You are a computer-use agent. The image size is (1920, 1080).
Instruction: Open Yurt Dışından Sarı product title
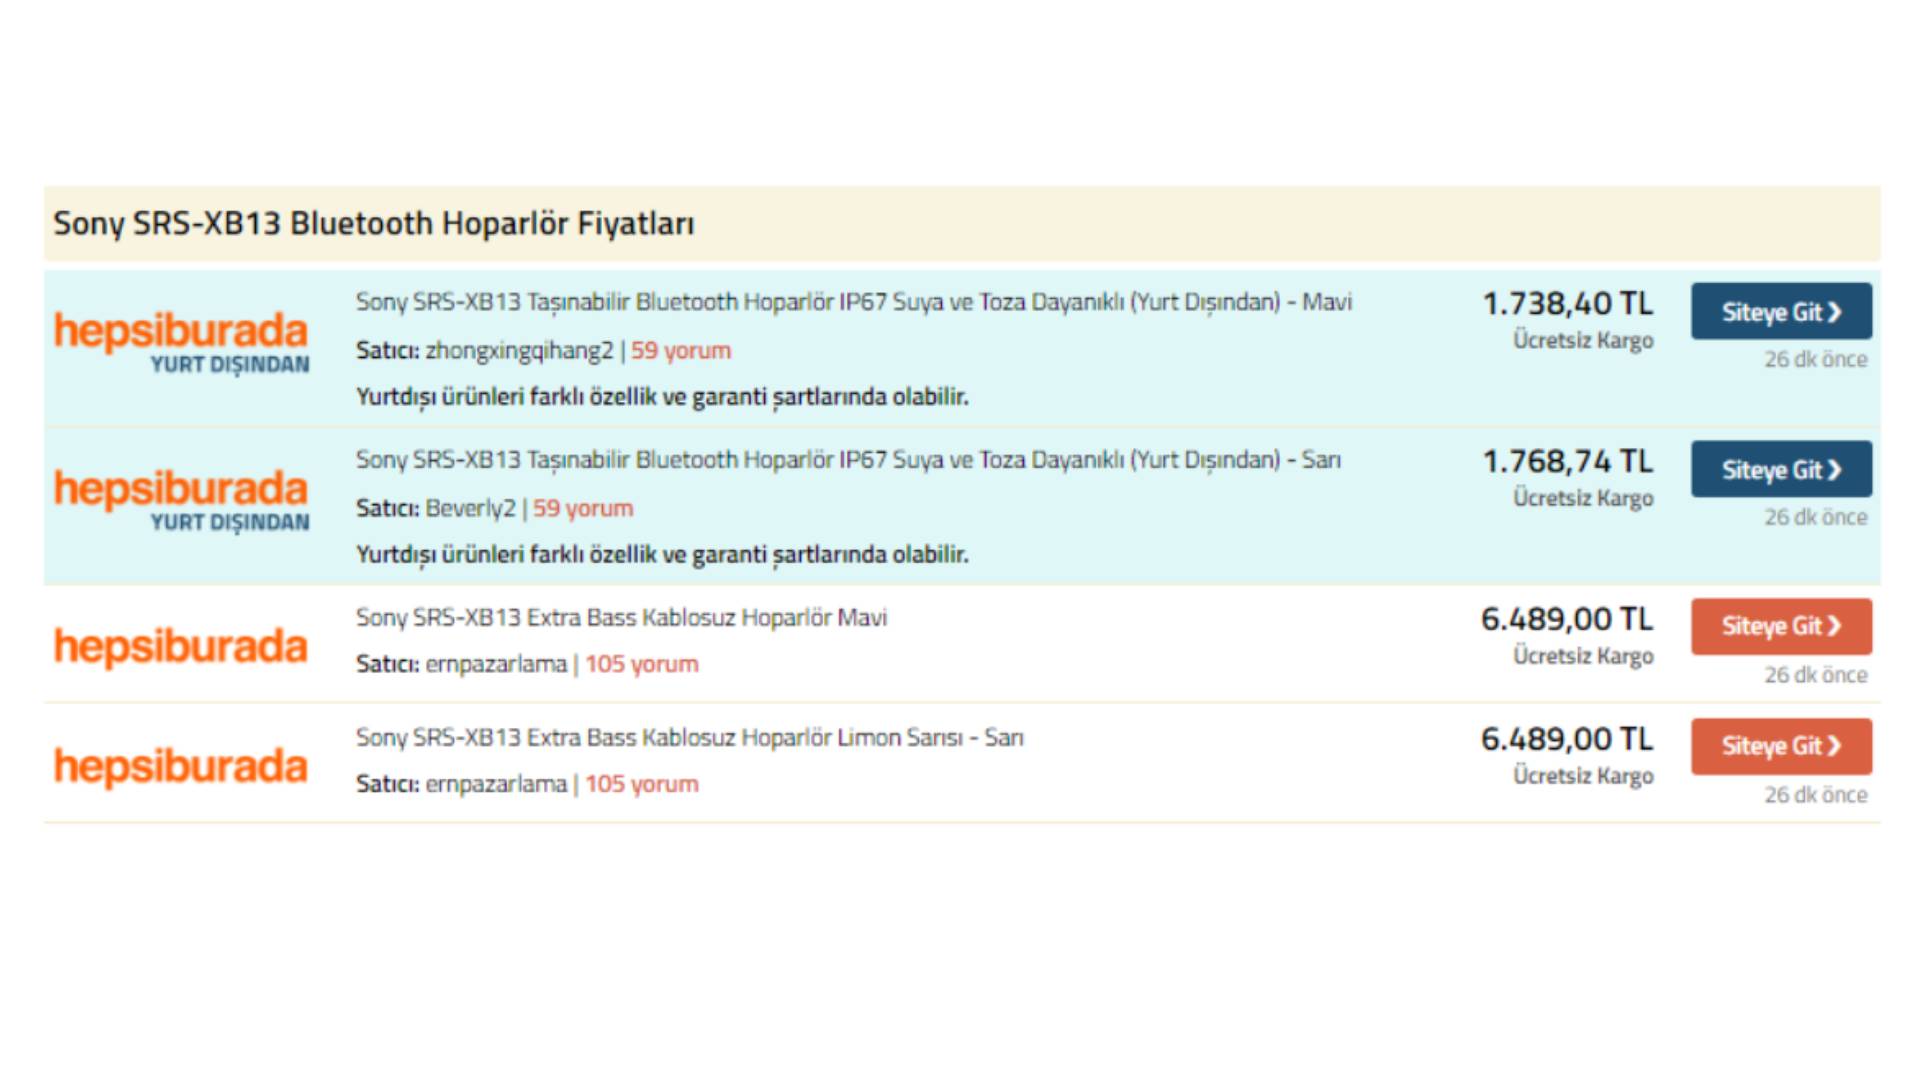tap(848, 460)
